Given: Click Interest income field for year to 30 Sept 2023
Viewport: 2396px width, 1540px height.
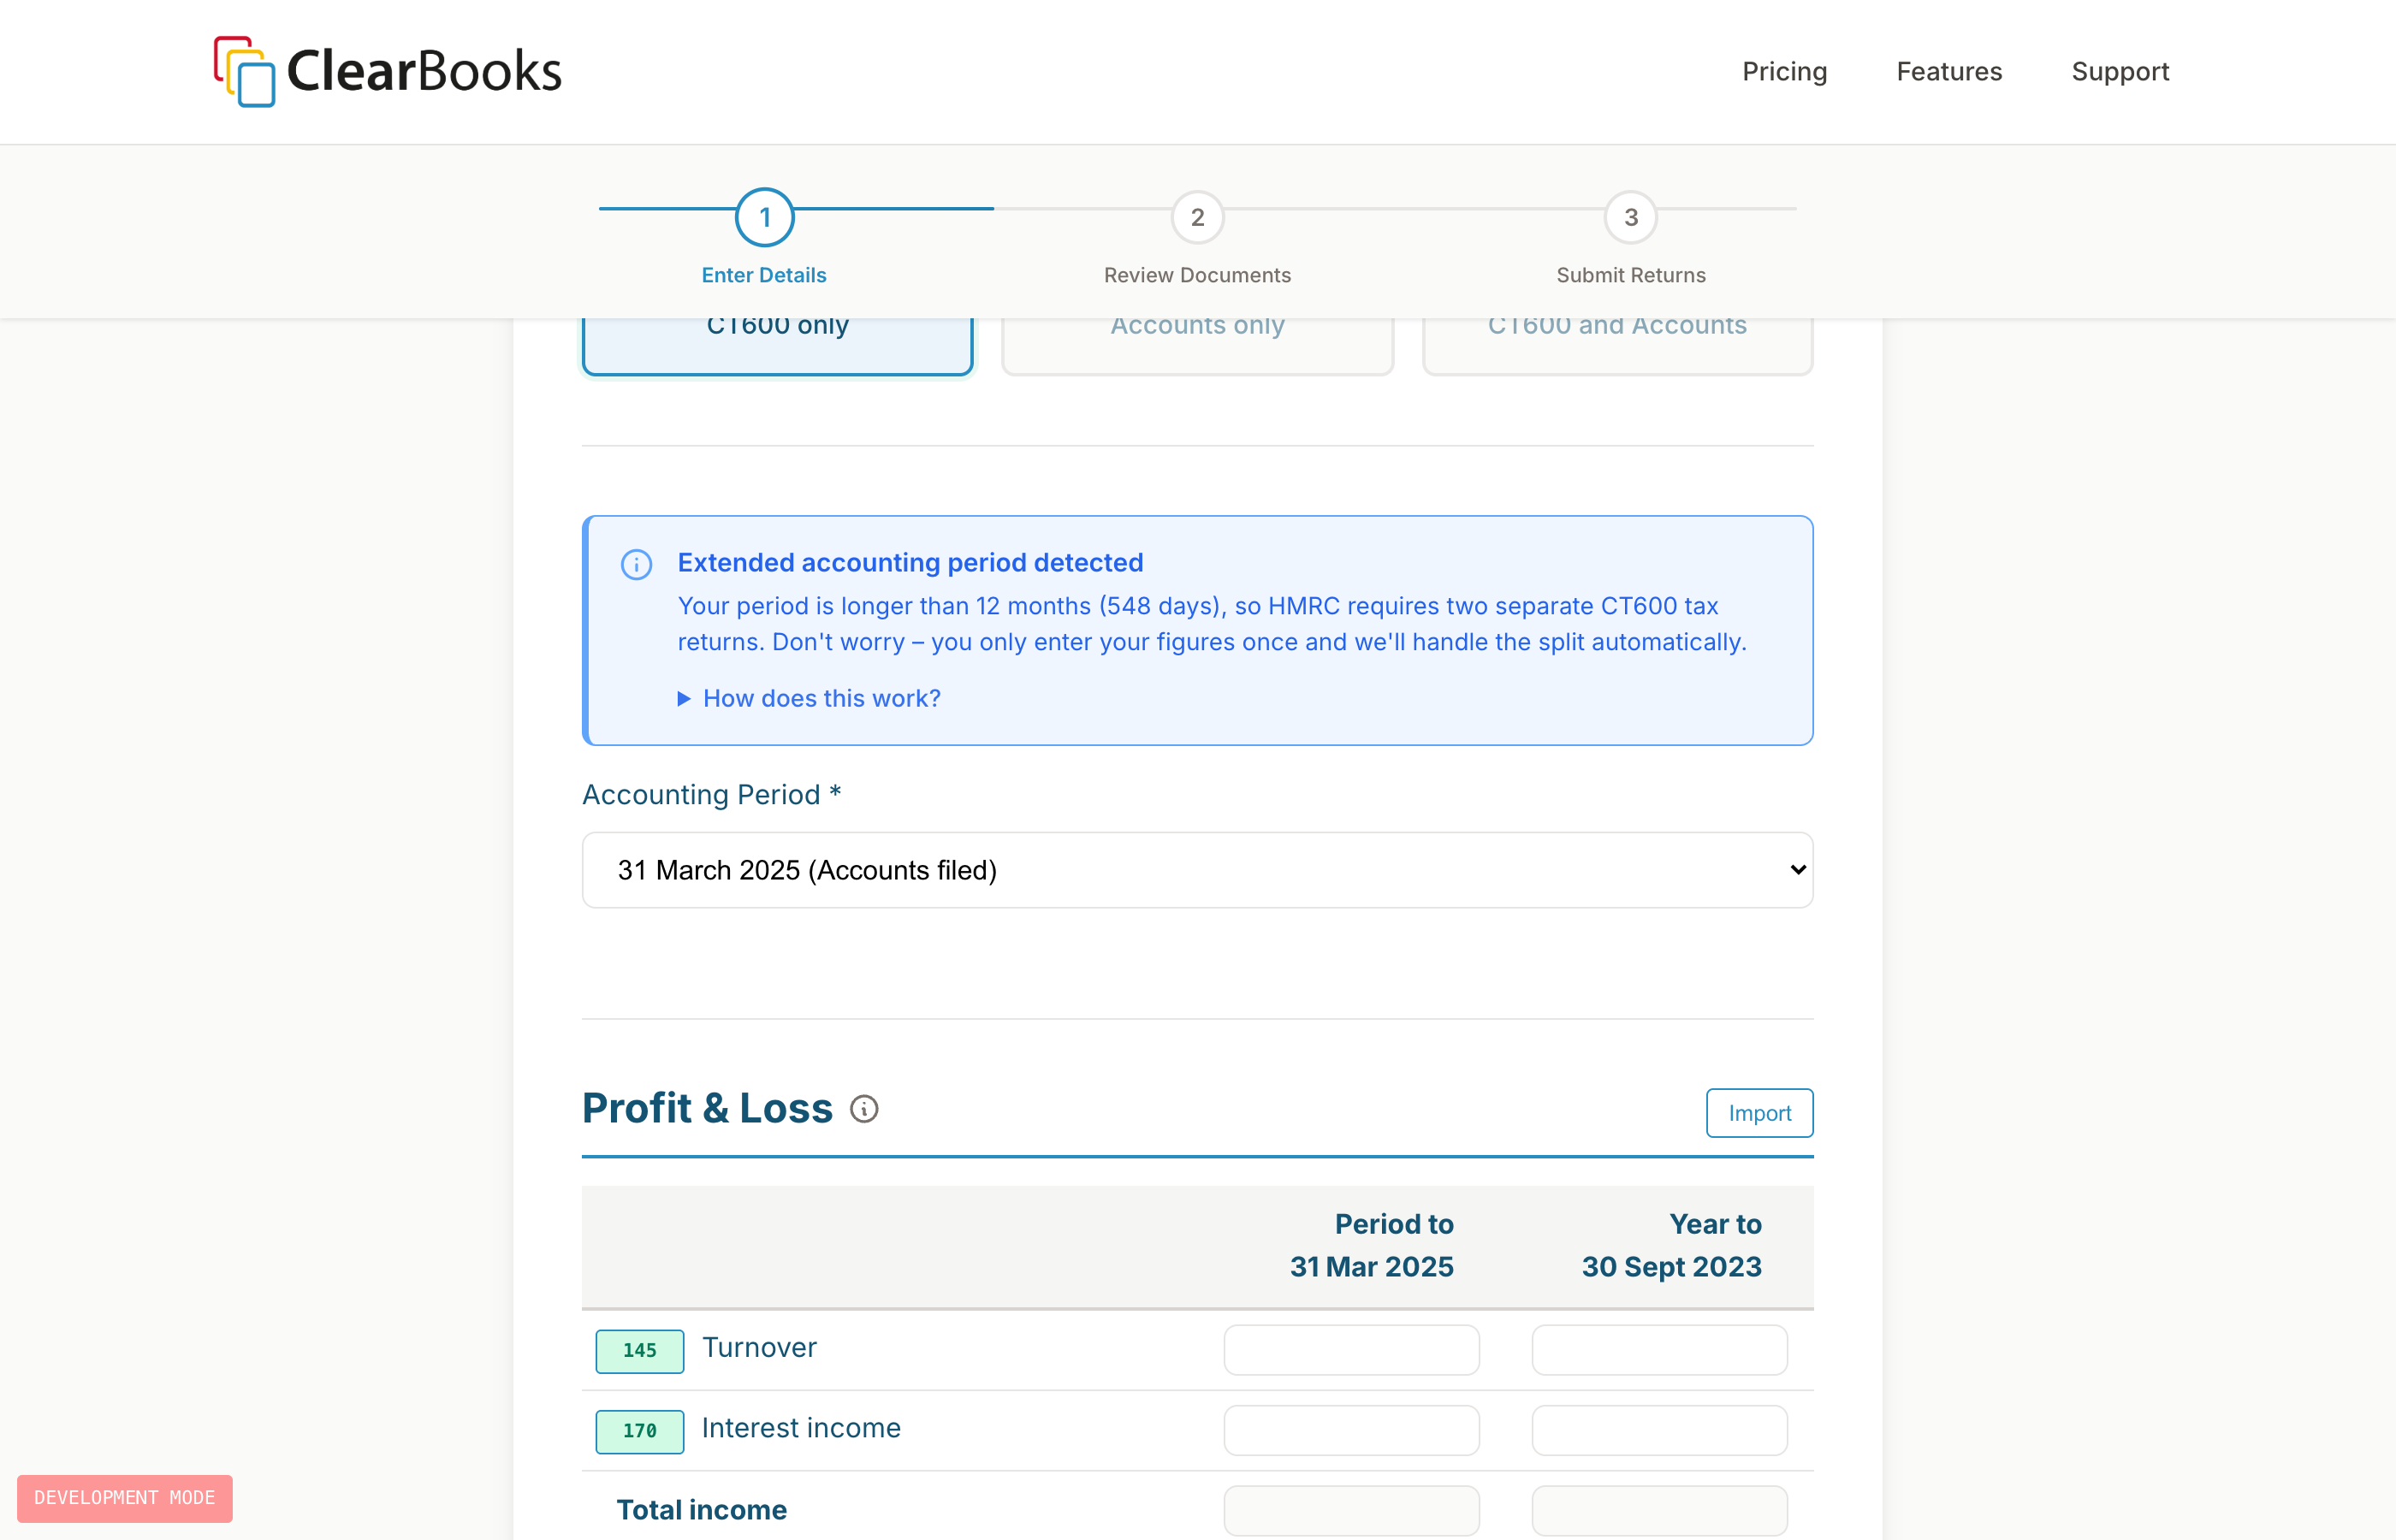Looking at the screenshot, I should pyautogui.click(x=1659, y=1430).
